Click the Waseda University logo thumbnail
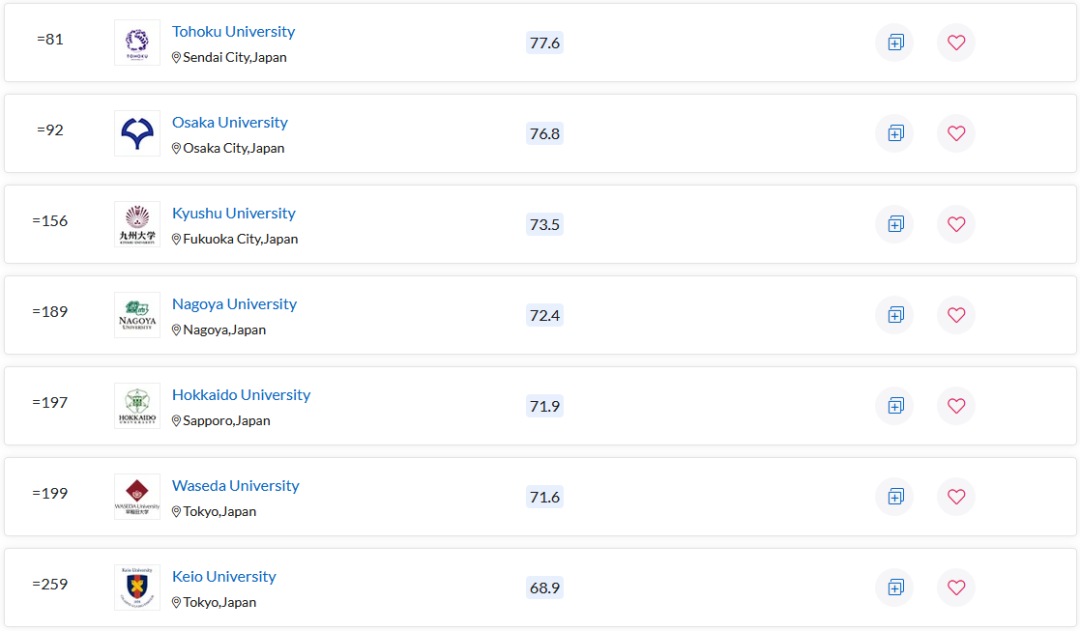 (137, 497)
